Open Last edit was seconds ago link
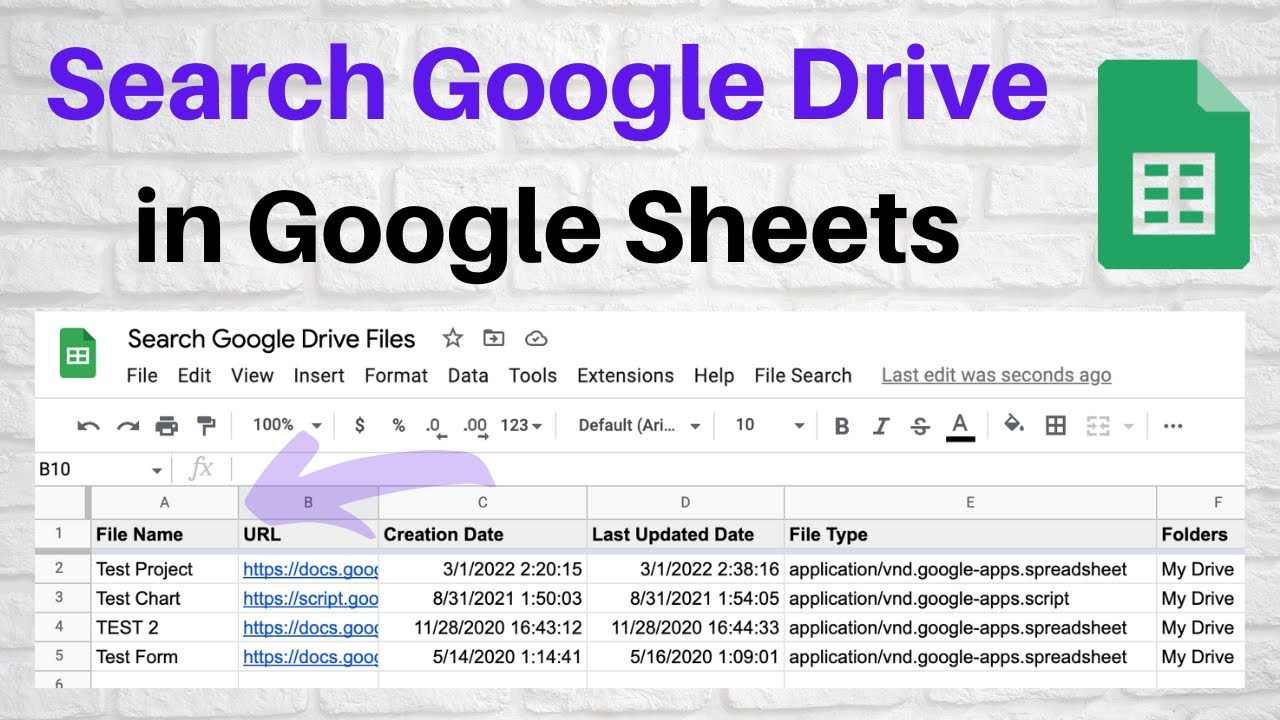The image size is (1280, 720). (996, 376)
